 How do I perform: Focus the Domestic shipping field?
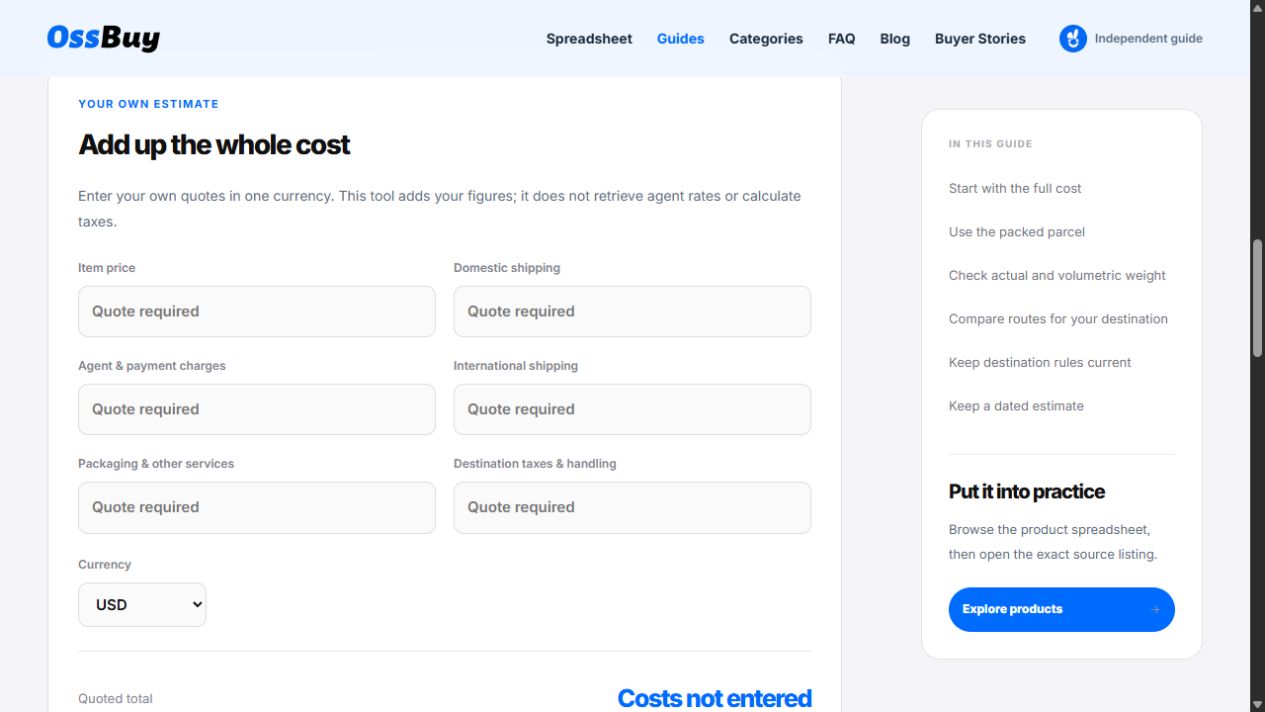(632, 311)
